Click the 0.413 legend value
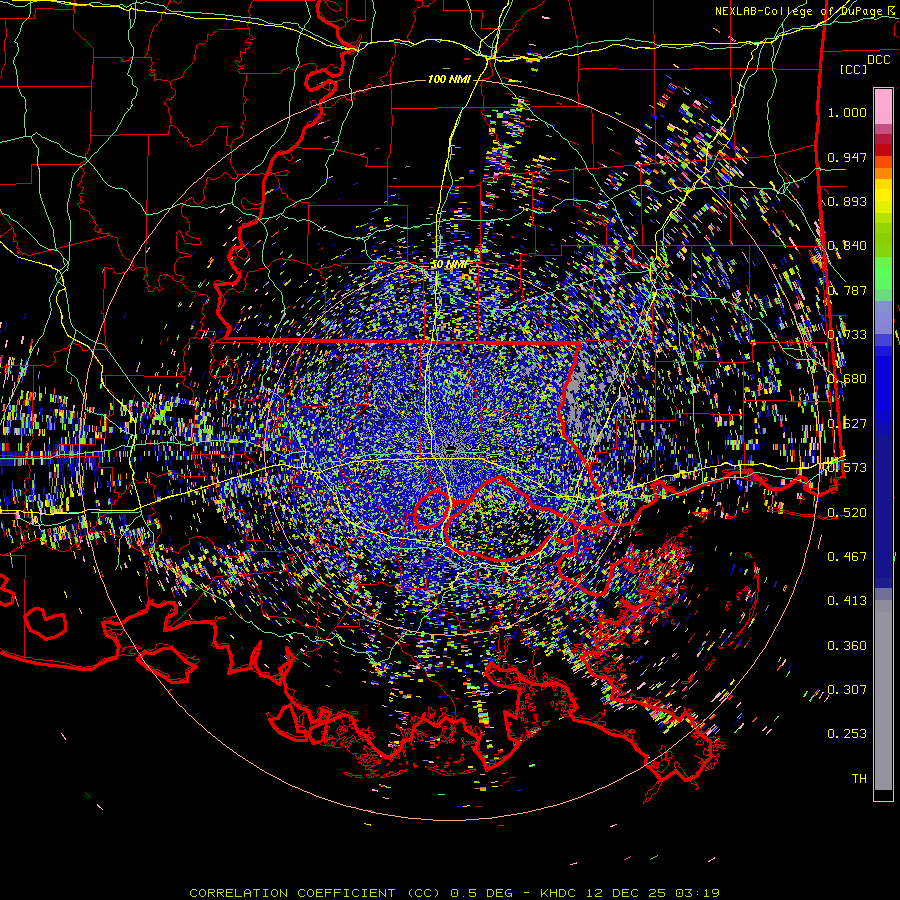Image resolution: width=900 pixels, height=900 pixels. click(x=847, y=600)
